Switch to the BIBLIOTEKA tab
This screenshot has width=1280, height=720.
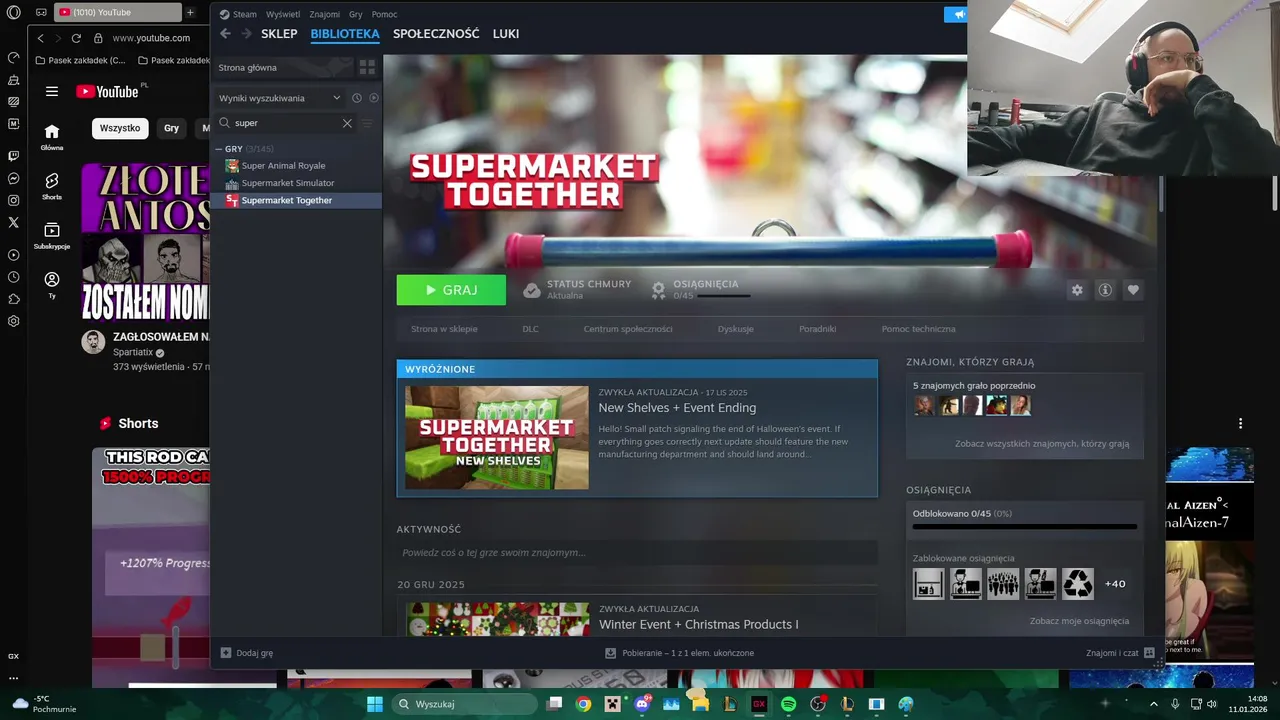pyautogui.click(x=345, y=33)
